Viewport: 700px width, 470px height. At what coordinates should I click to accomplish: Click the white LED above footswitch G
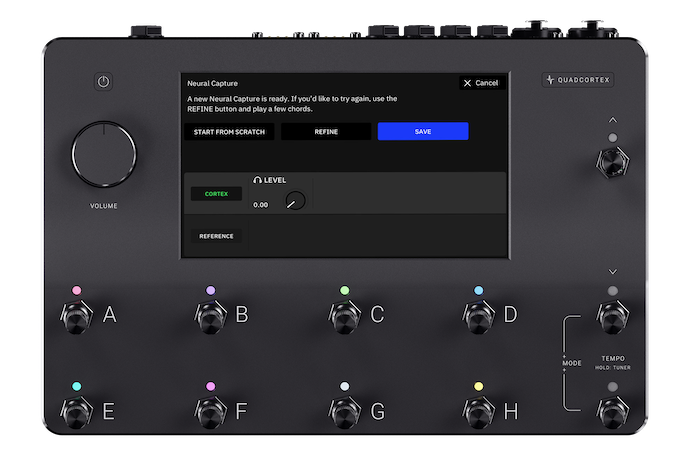344,386
